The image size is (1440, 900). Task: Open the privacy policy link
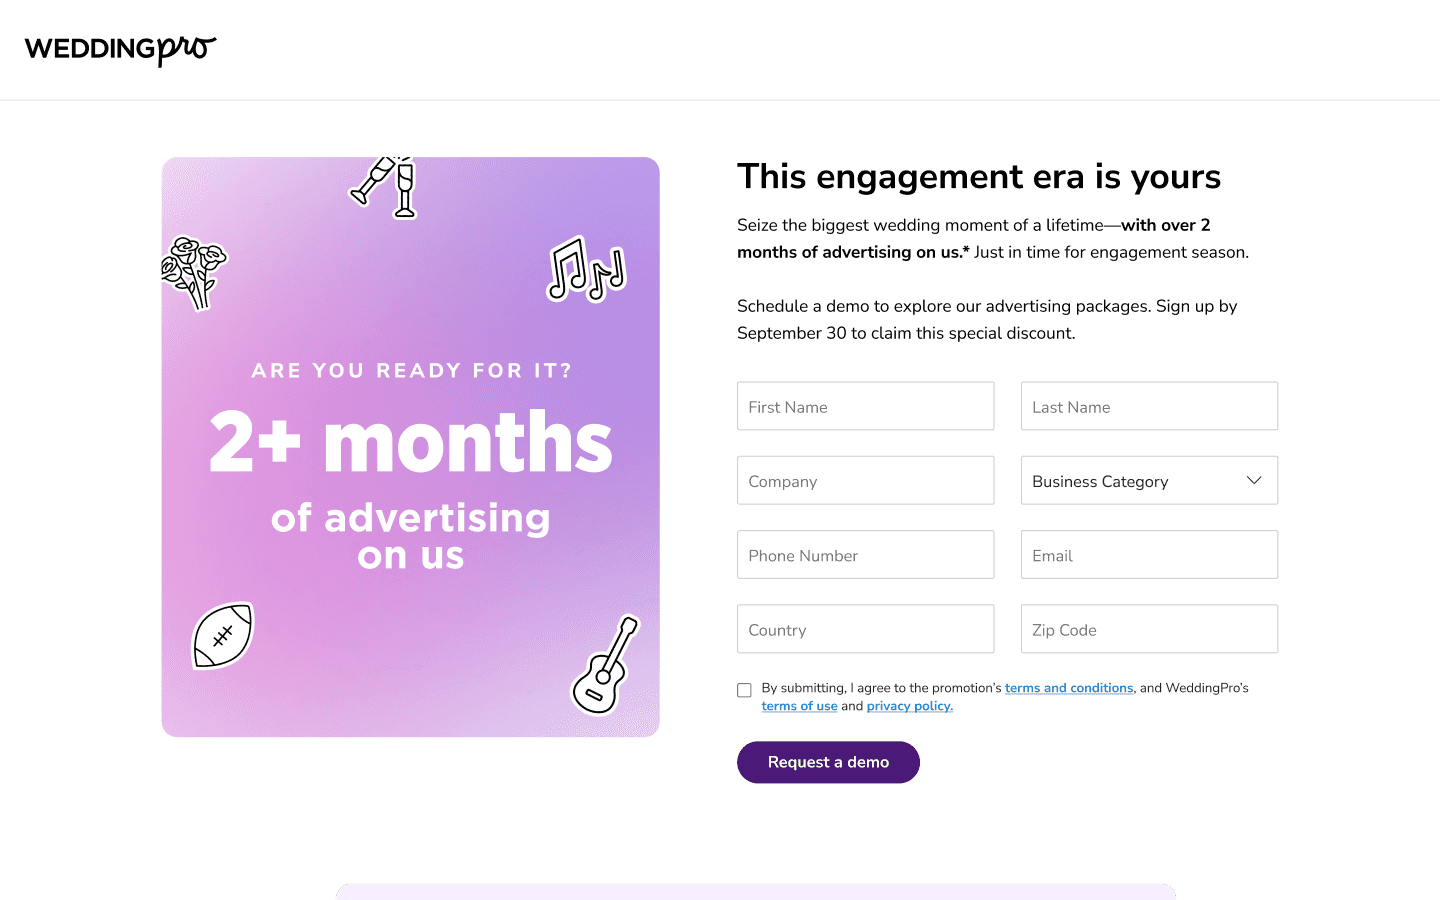pos(910,706)
